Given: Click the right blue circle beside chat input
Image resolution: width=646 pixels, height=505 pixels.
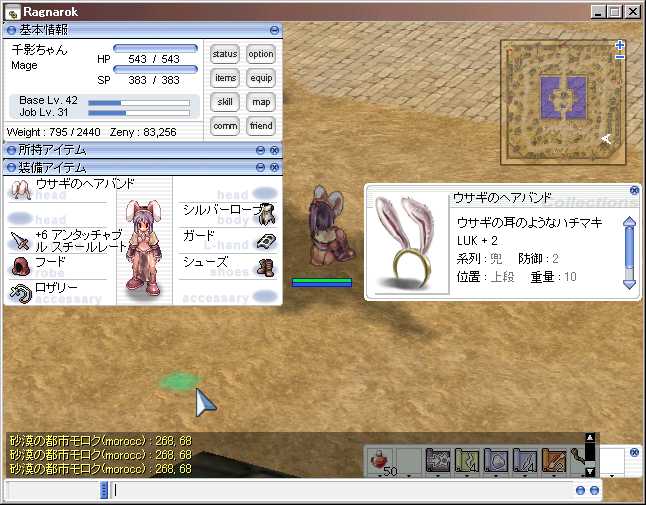Looking at the screenshot, I should coord(595,490).
